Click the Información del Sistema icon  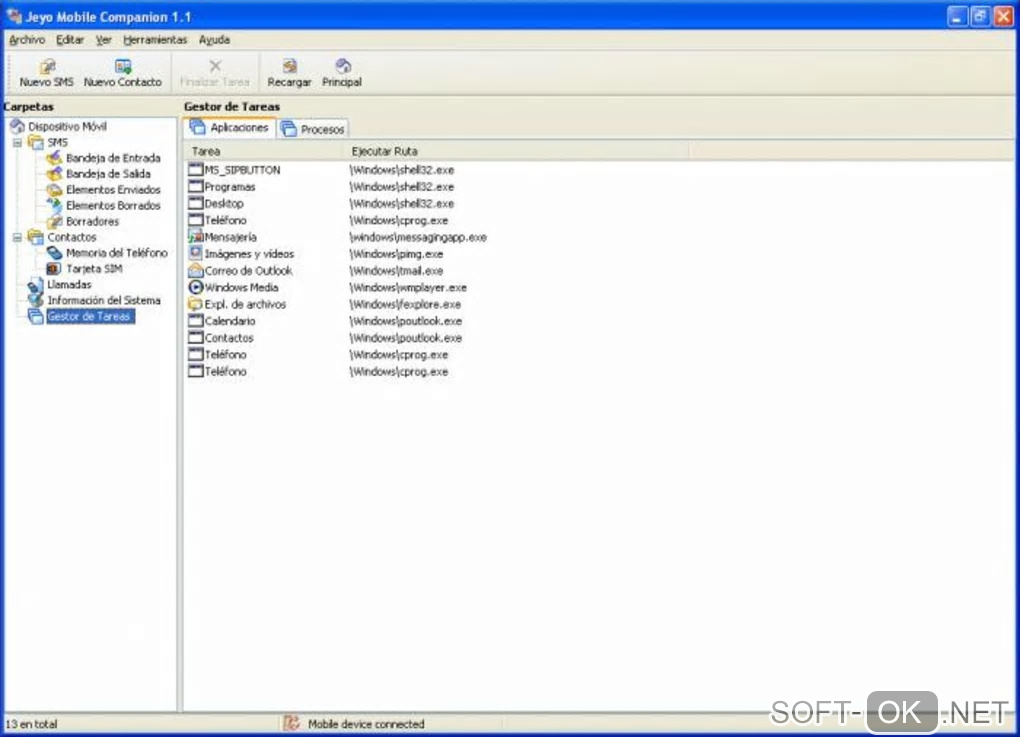click(36, 301)
